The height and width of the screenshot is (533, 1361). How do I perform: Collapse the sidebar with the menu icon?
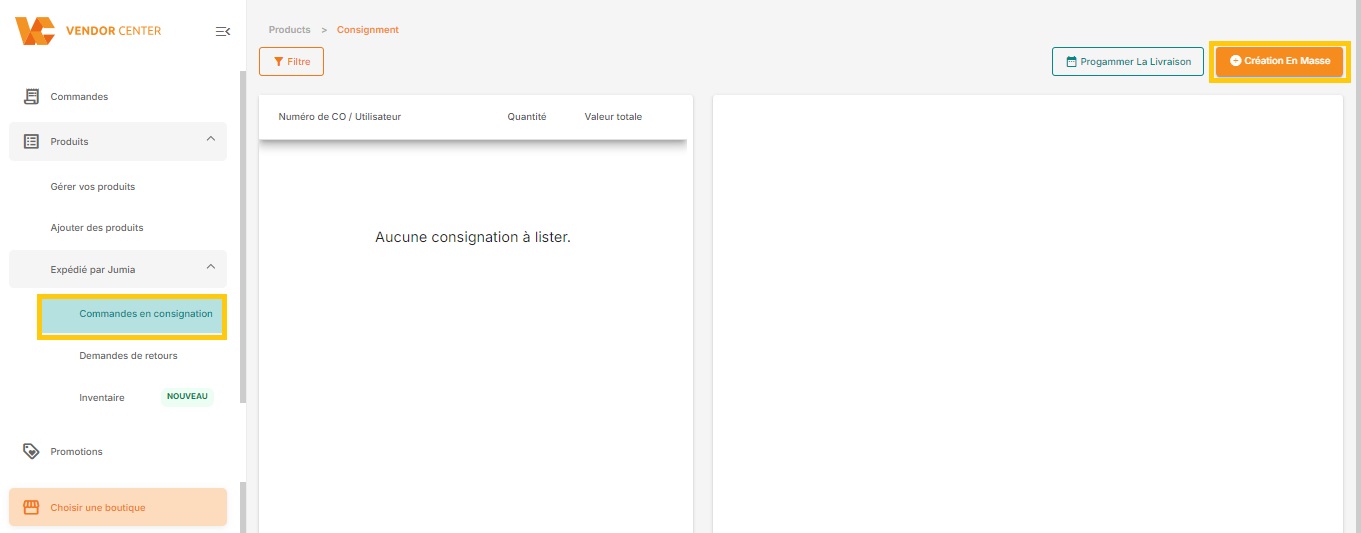[x=223, y=32]
